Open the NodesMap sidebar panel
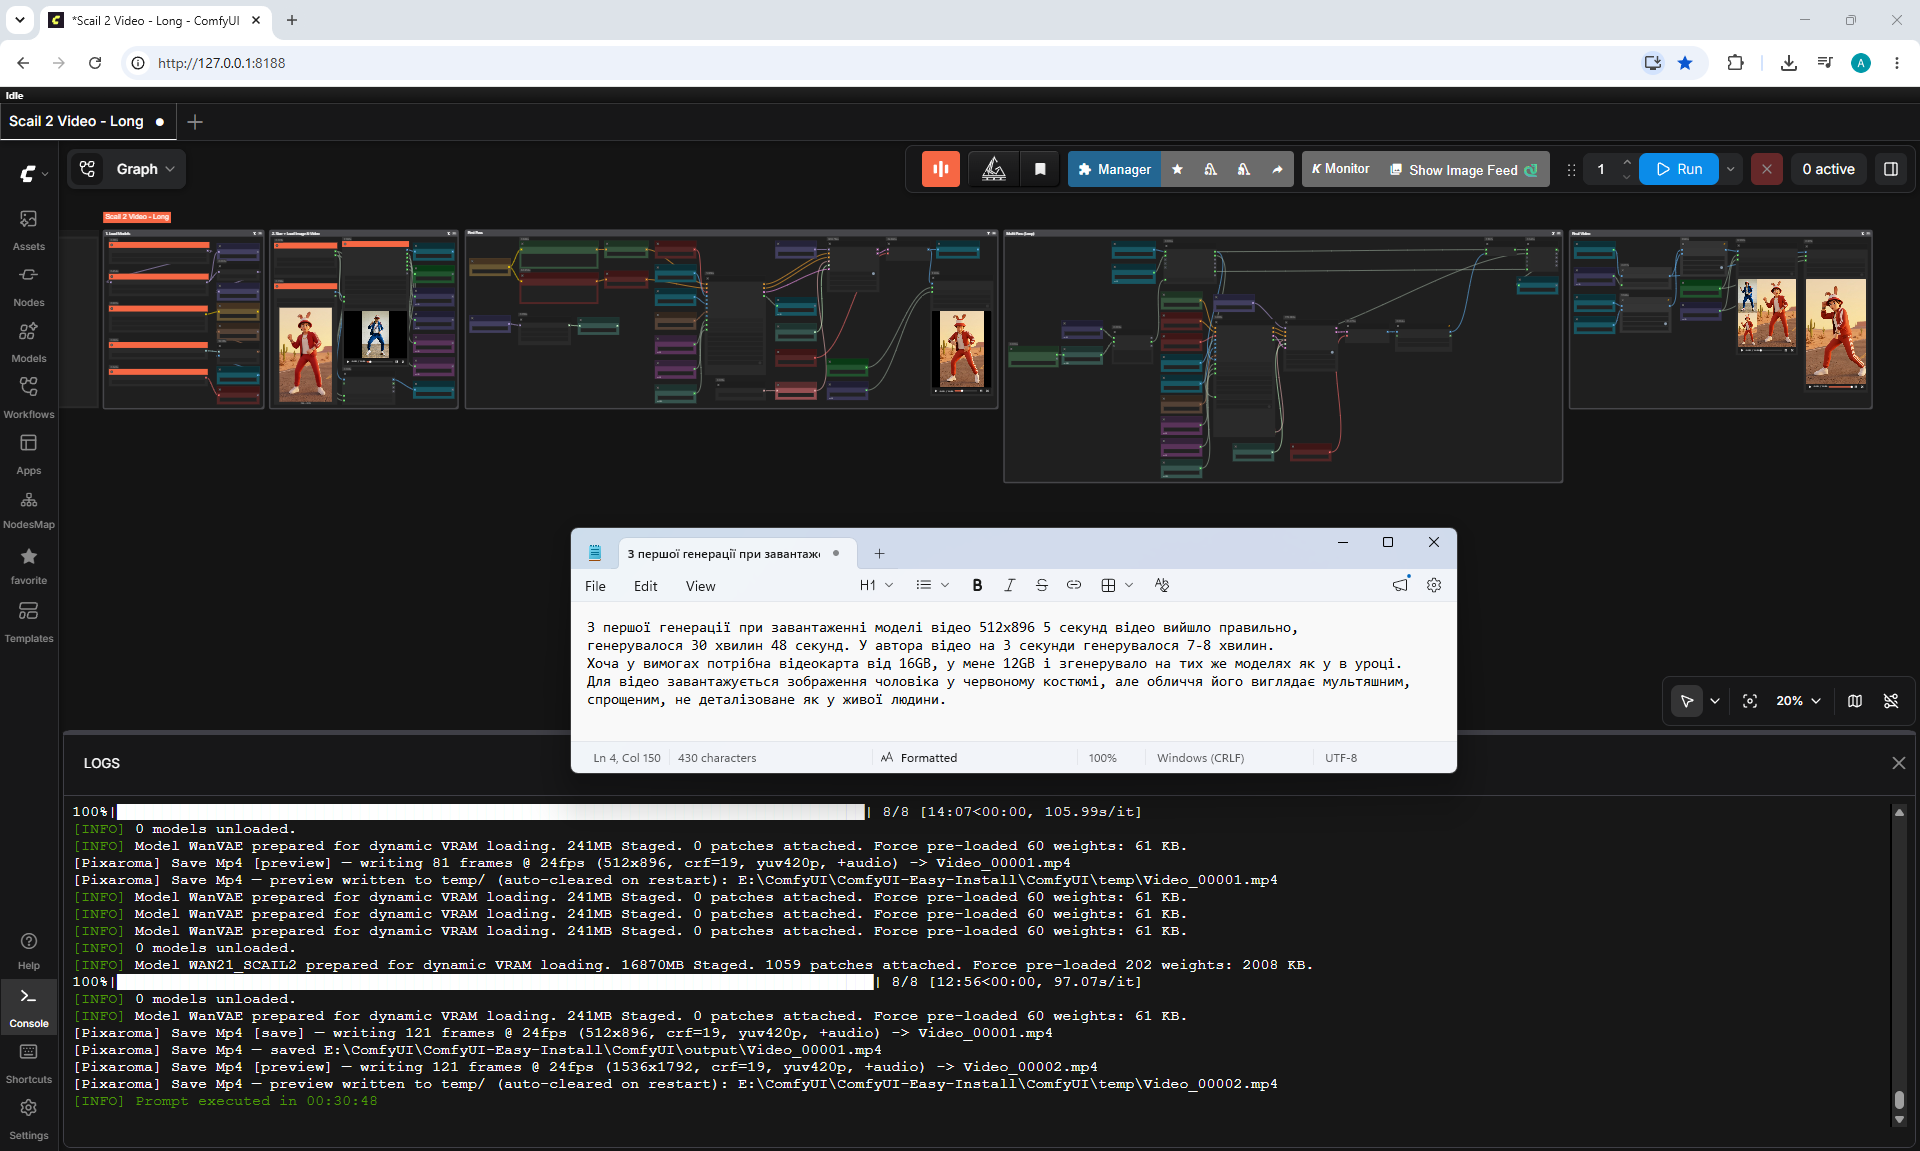 tap(29, 509)
